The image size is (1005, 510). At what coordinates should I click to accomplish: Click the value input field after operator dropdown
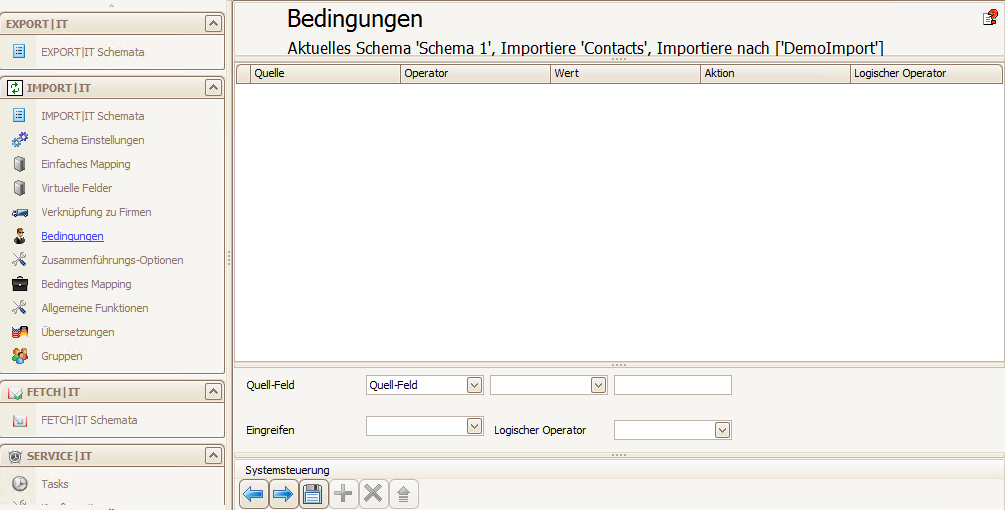pyautogui.click(x=673, y=385)
